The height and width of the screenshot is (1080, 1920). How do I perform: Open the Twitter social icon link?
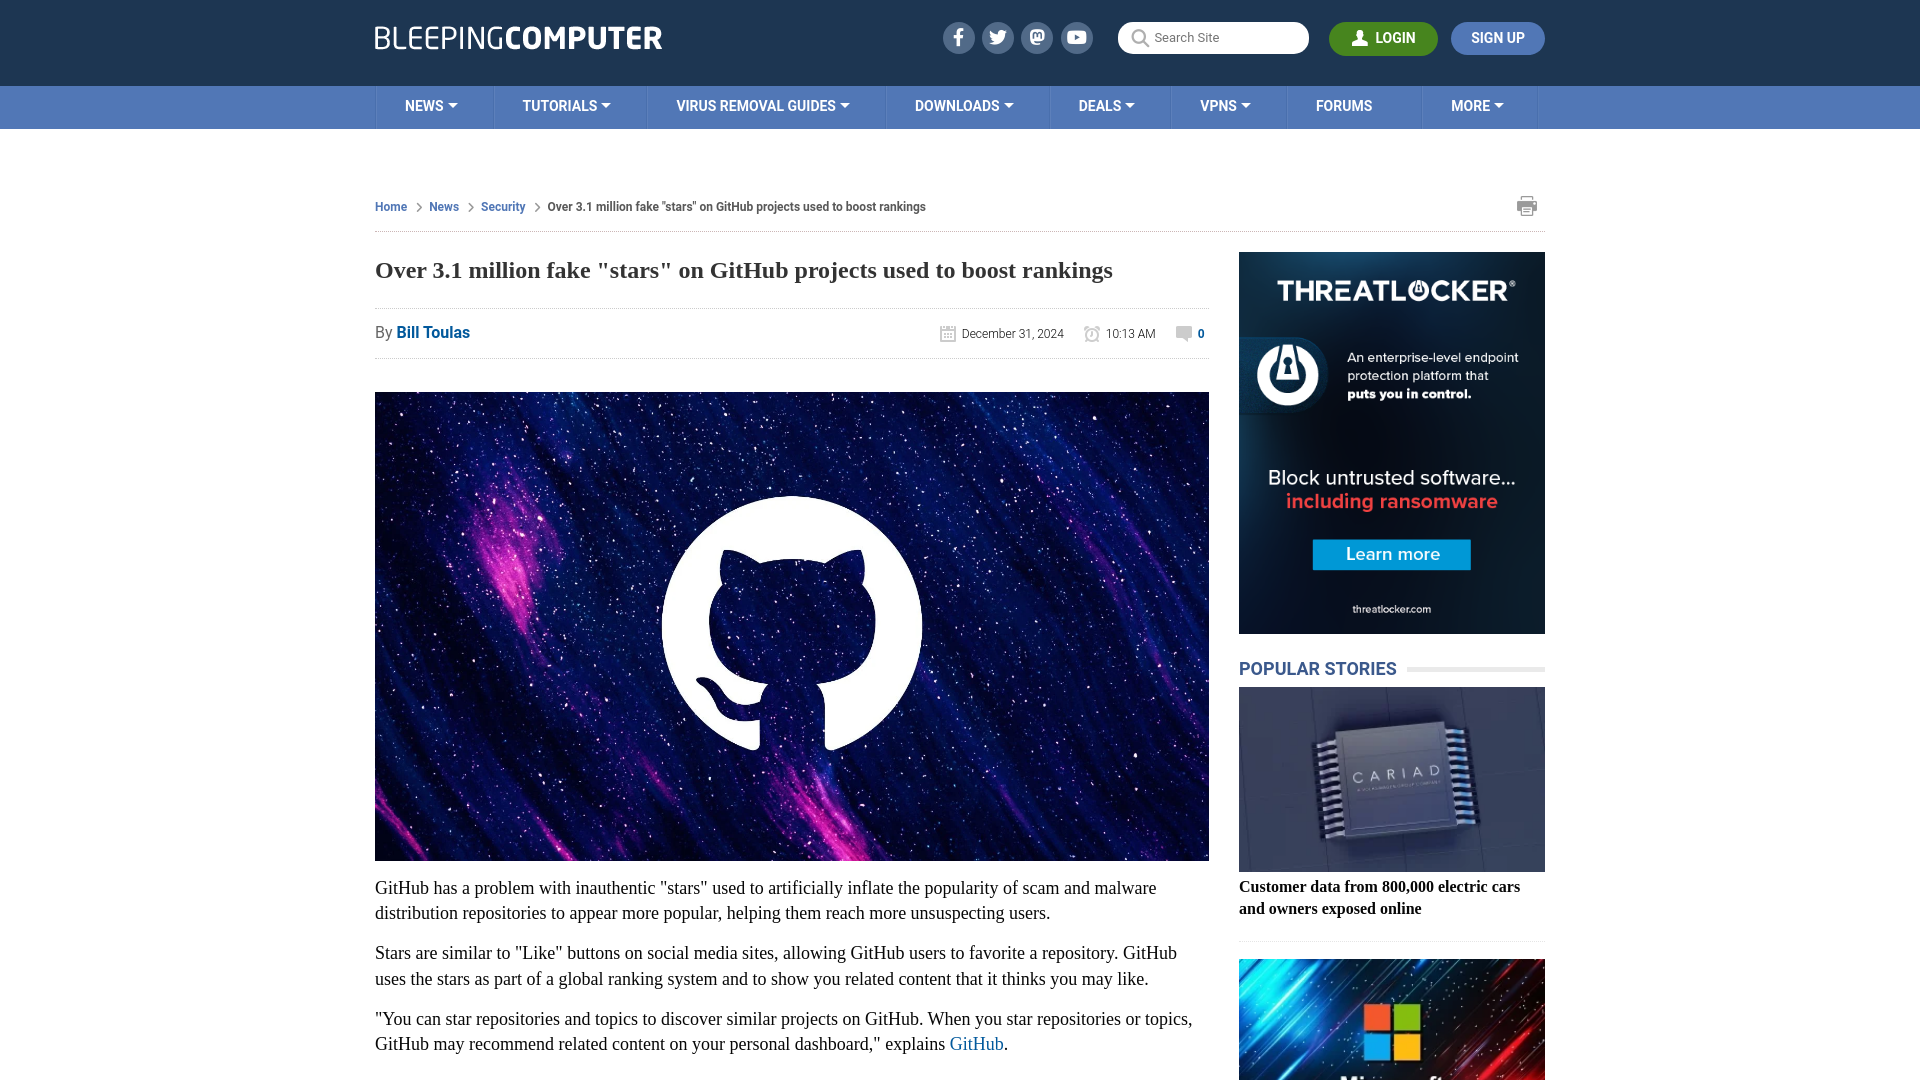point(997,37)
